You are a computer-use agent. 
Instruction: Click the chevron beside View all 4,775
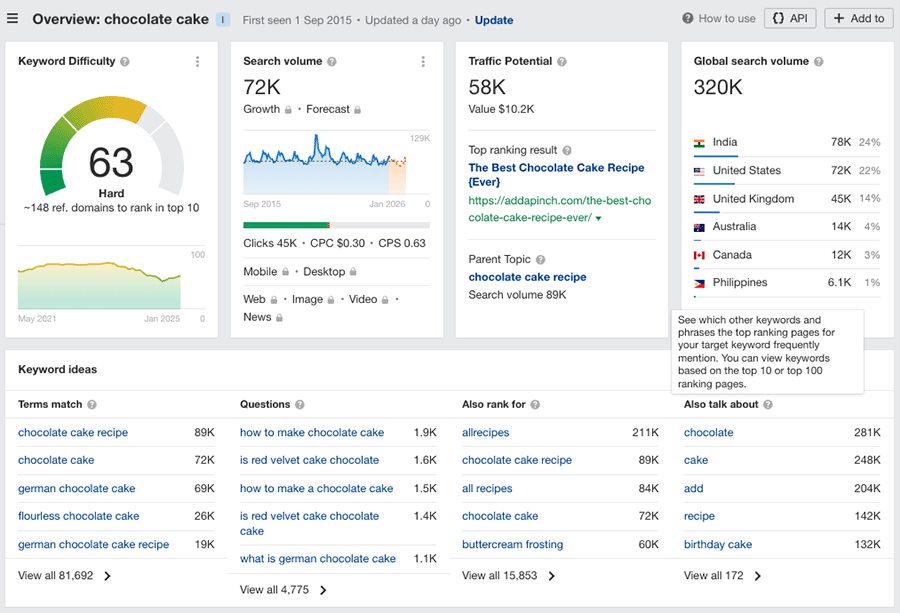323,590
